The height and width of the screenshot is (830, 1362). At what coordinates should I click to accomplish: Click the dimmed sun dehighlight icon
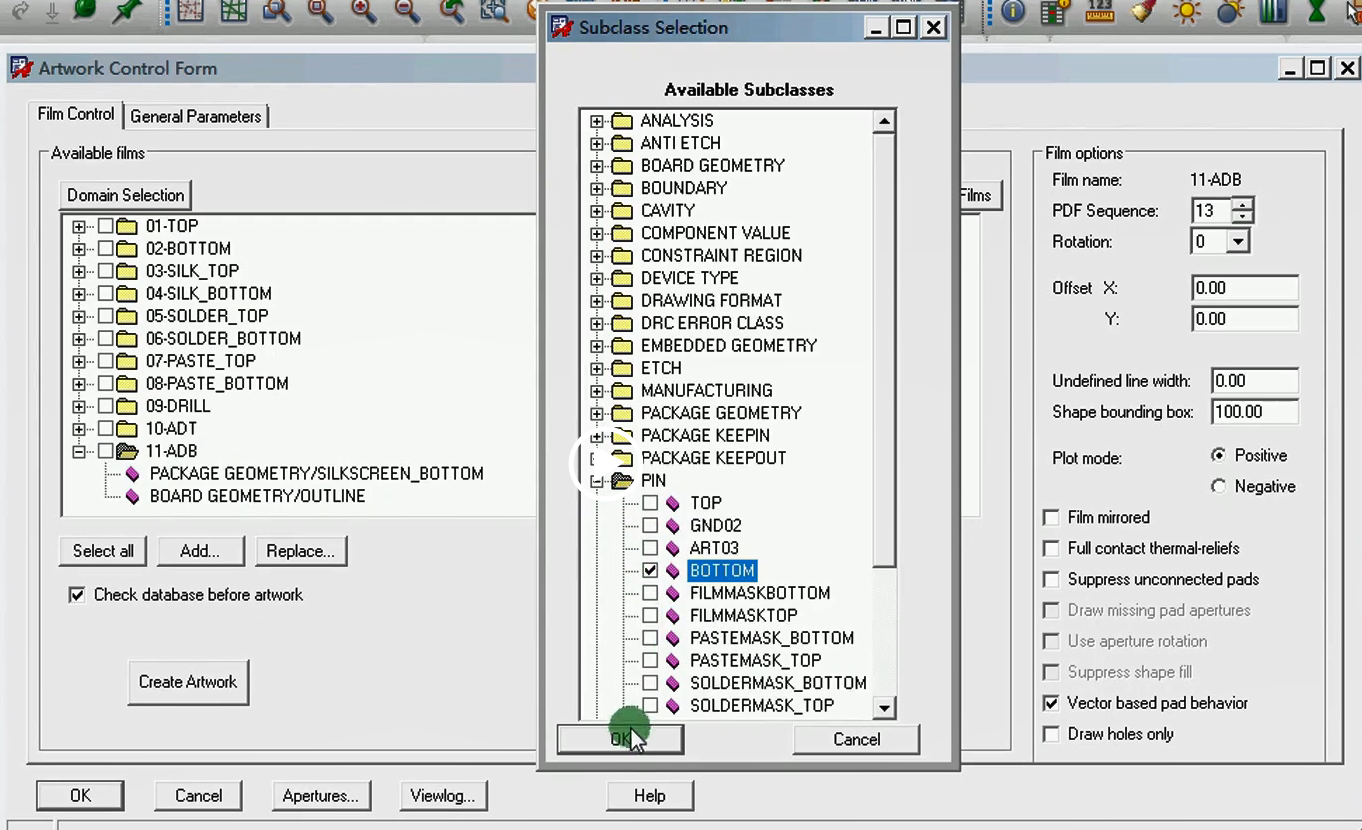point(1230,11)
